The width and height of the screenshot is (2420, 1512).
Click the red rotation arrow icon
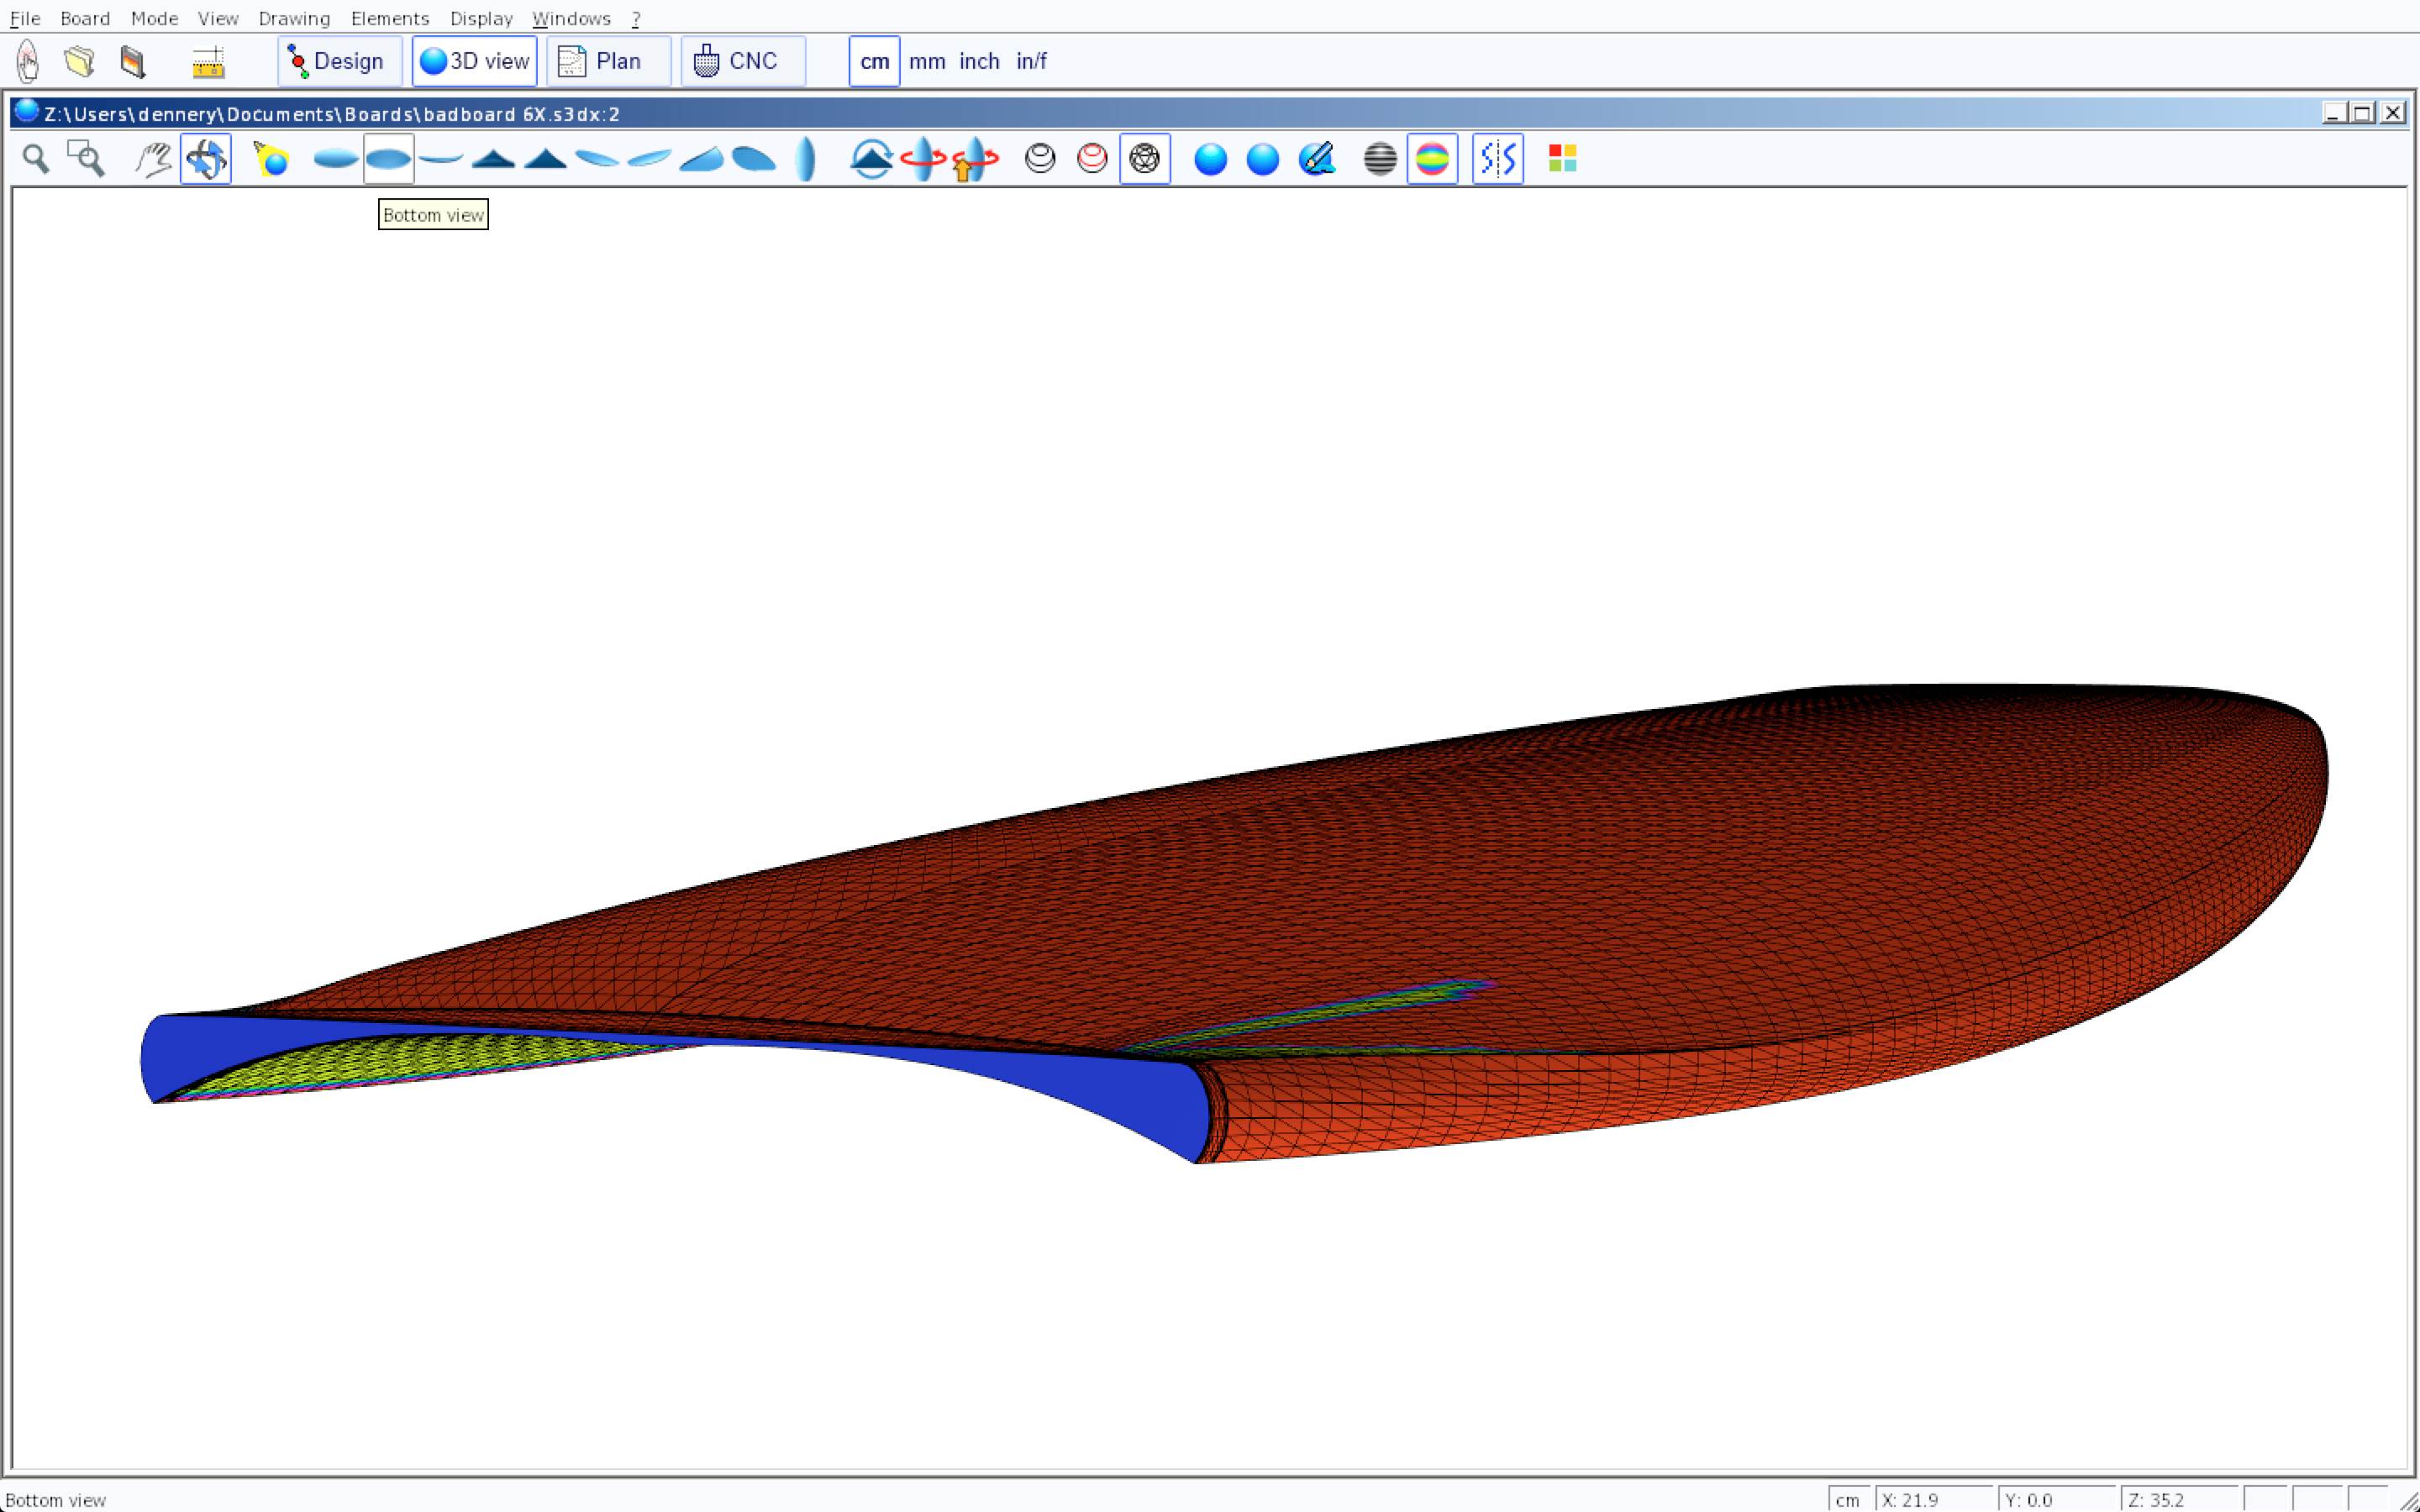tap(922, 159)
